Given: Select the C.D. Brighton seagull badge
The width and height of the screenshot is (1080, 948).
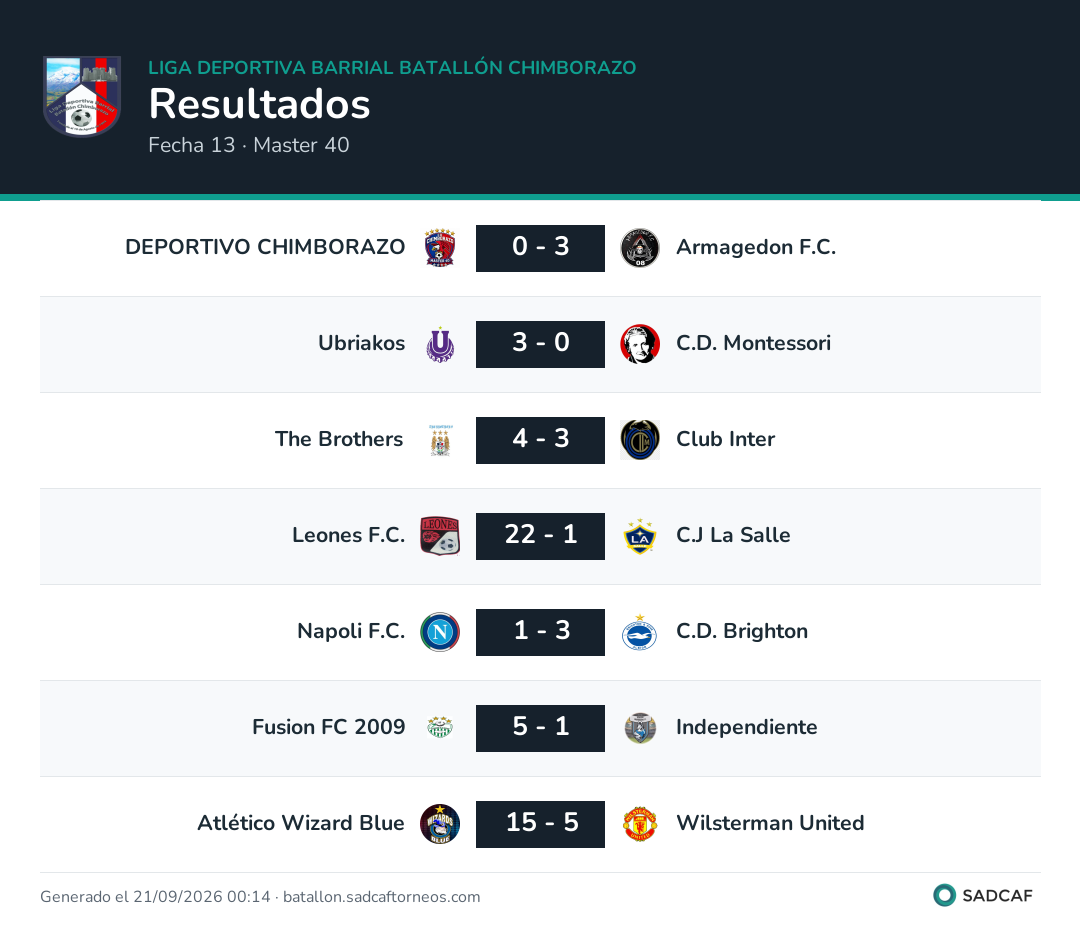Looking at the screenshot, I should [640, 632].
